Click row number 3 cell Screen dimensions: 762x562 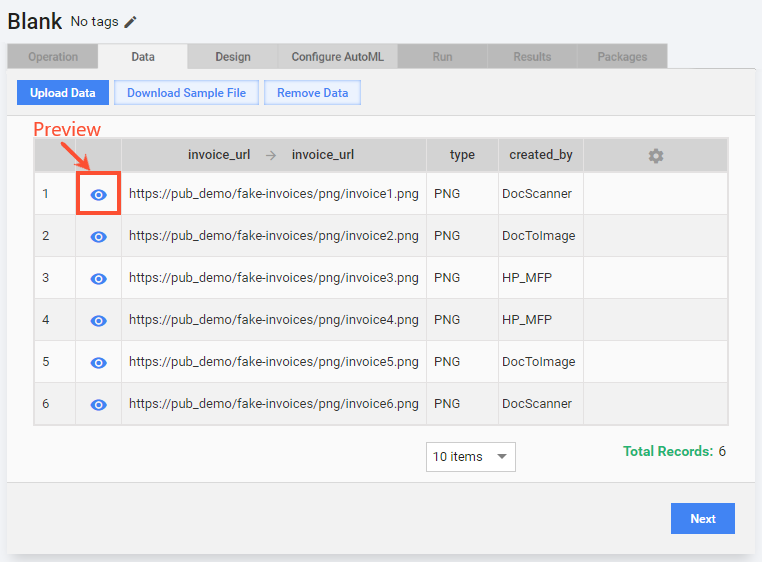coord(55,278)
